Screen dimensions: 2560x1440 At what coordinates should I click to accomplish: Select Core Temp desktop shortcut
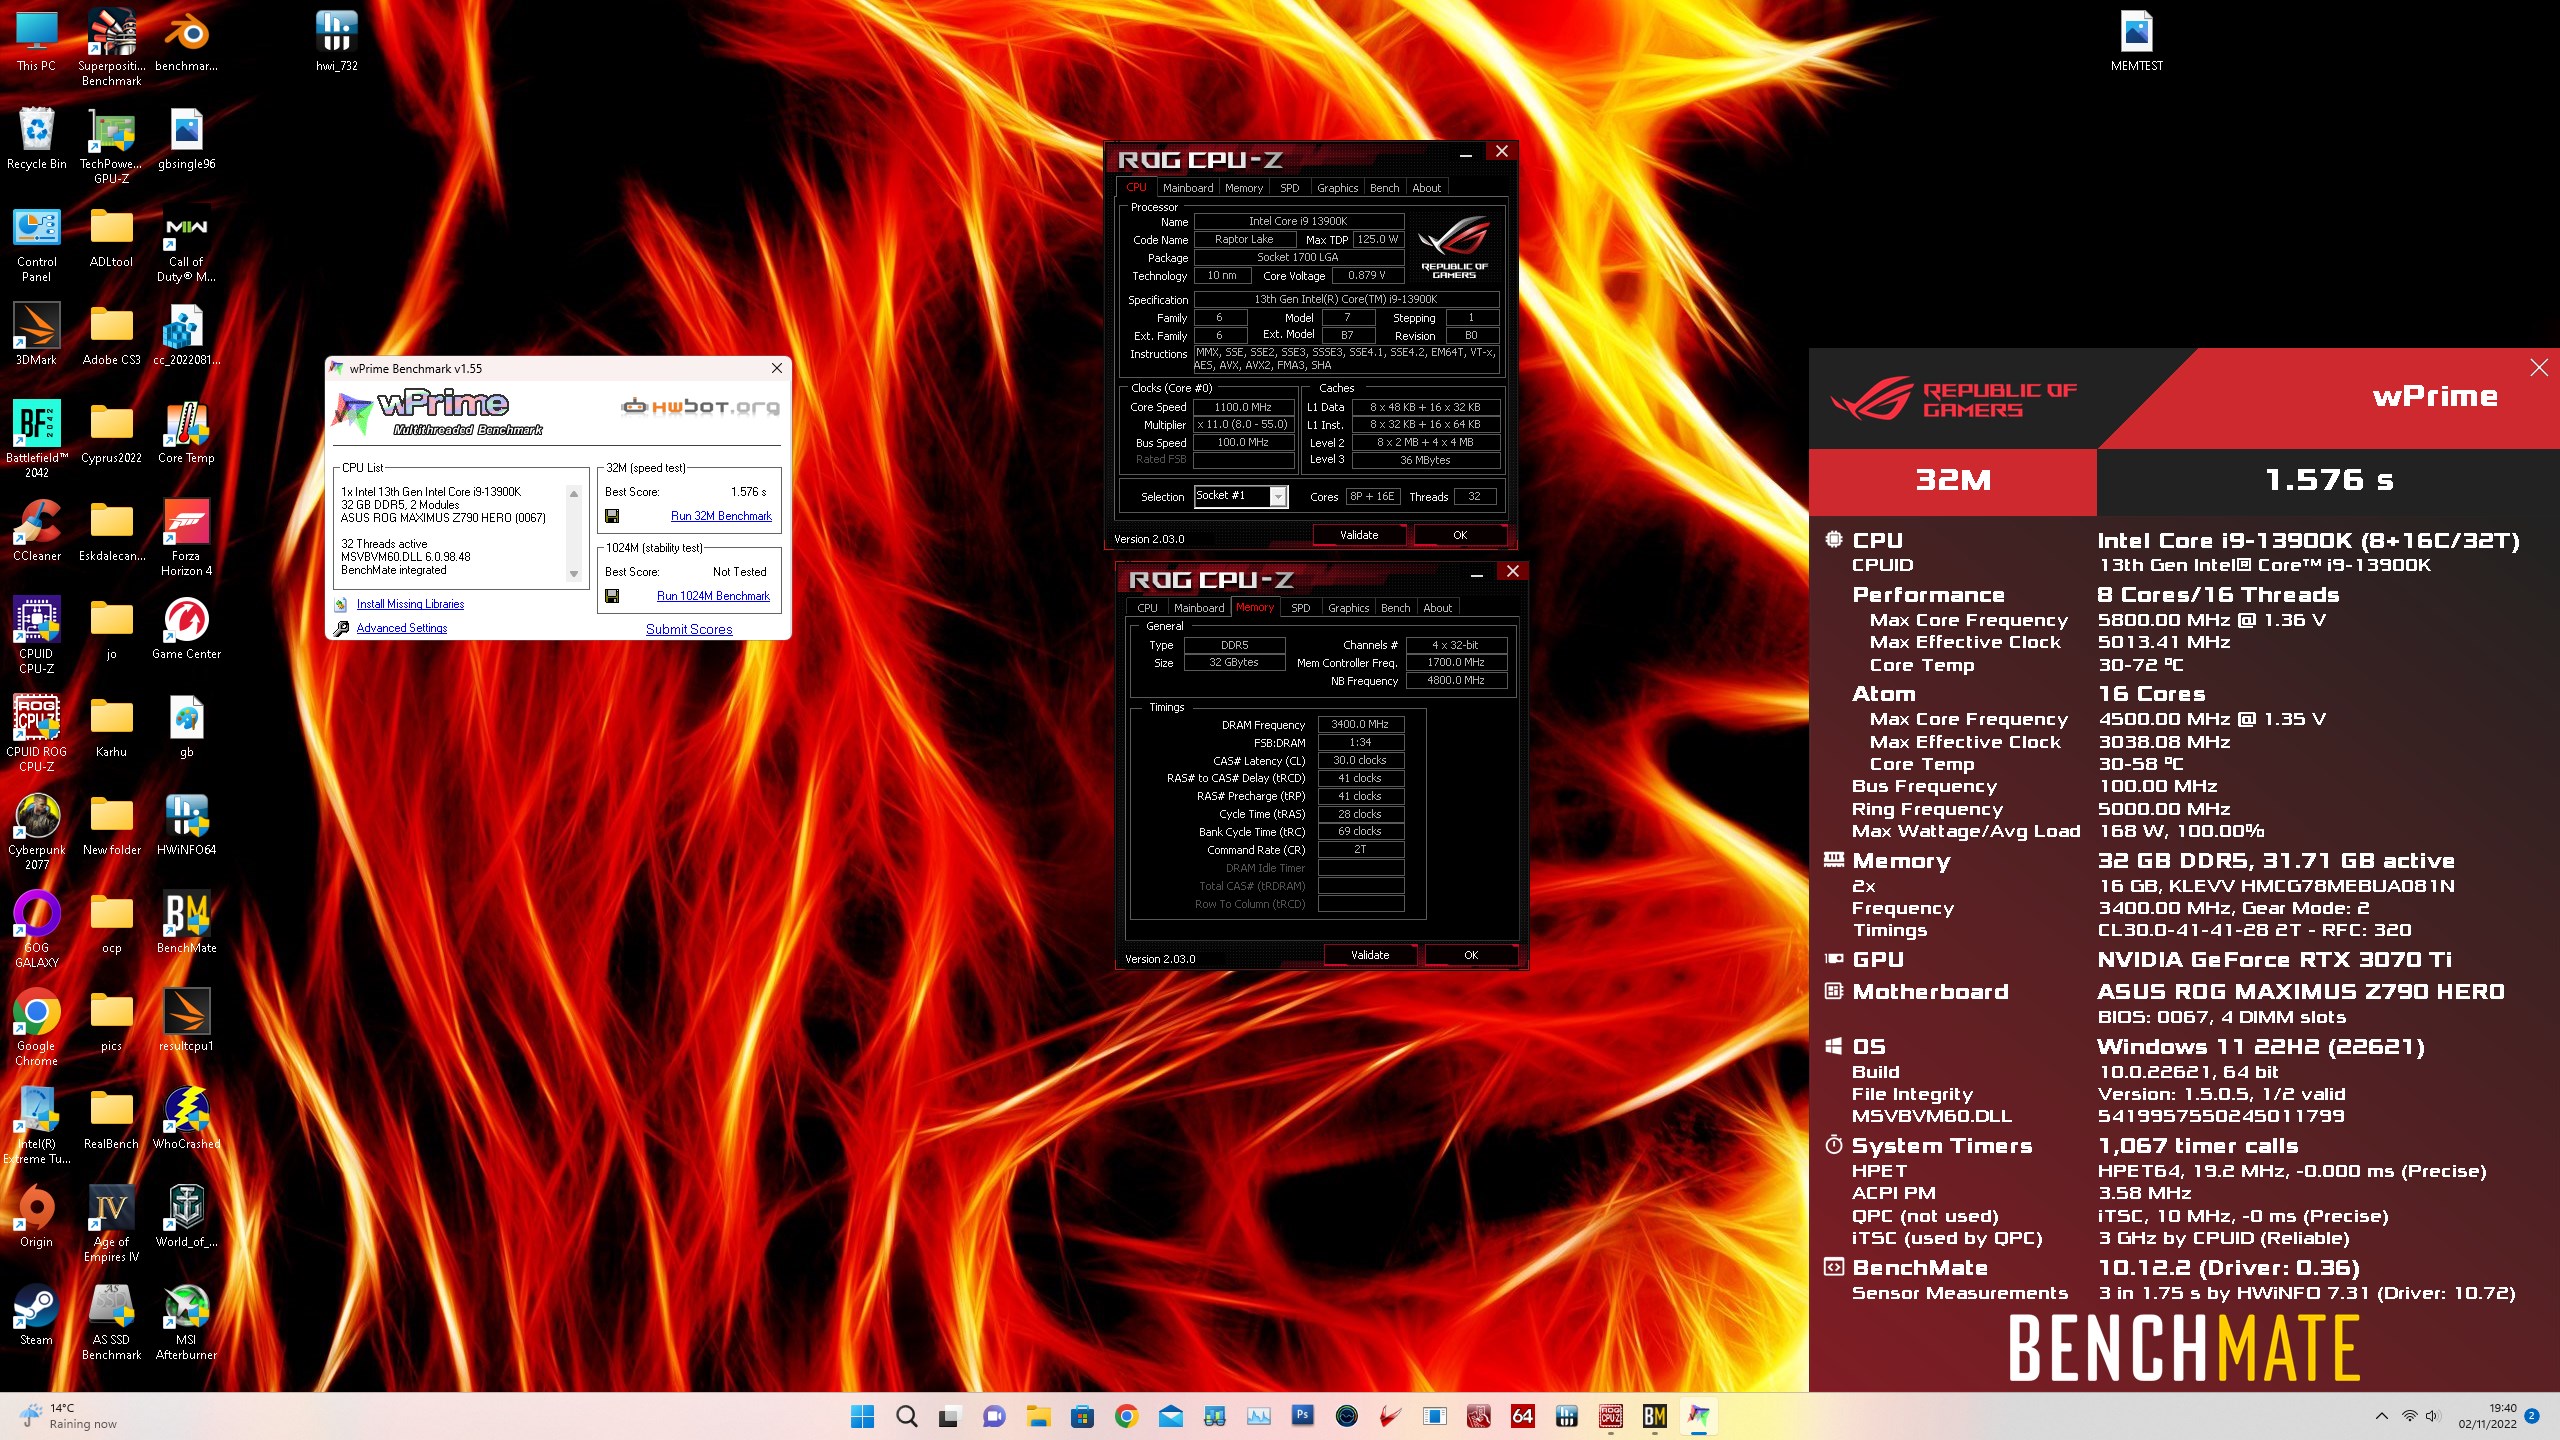(x=186, y=433)
